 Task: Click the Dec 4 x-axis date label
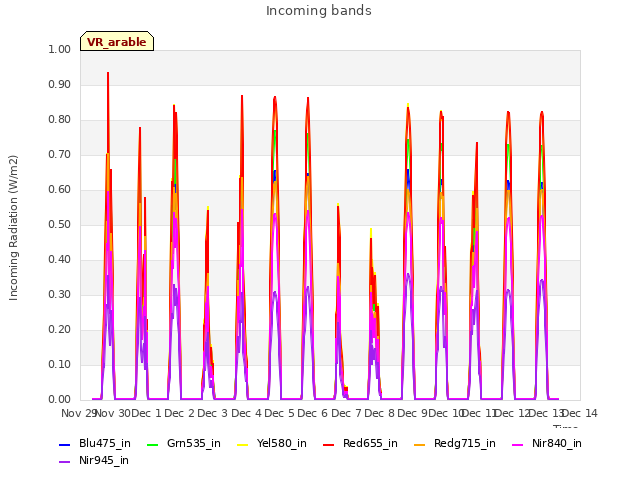click(247, 413)
